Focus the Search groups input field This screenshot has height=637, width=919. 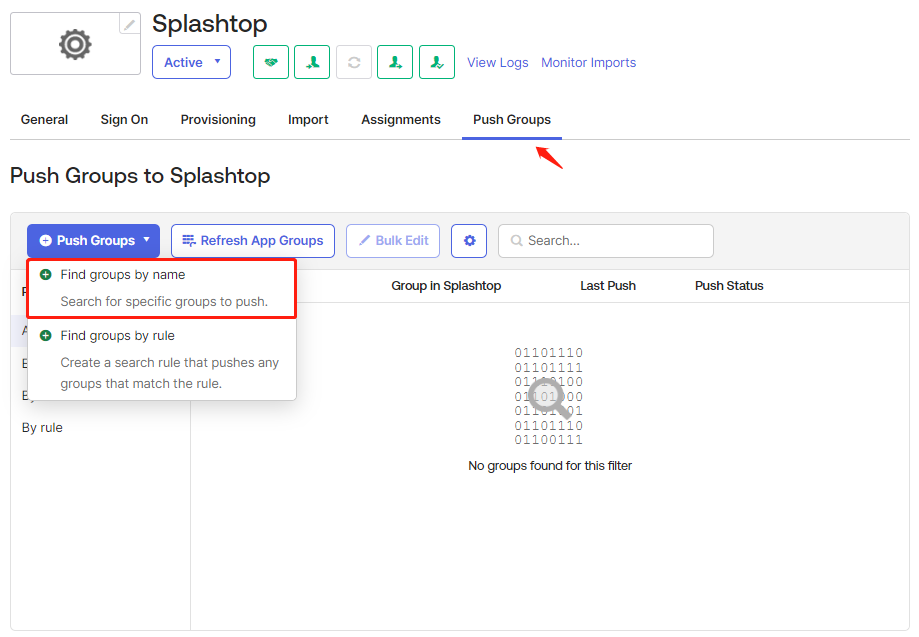(606, 241)
